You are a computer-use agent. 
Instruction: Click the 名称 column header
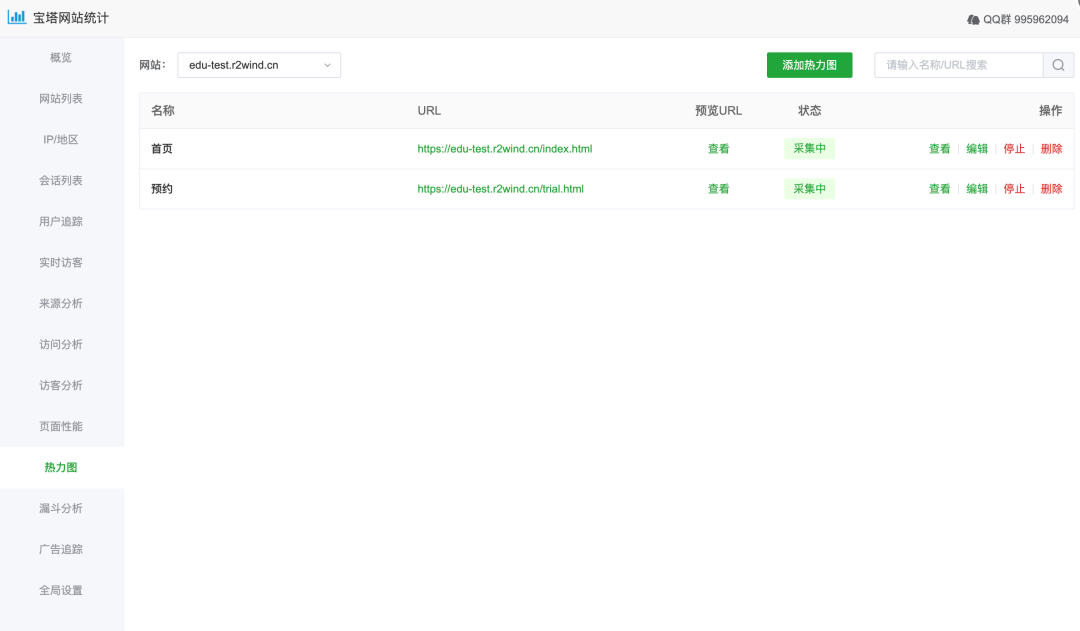(163, 111)
